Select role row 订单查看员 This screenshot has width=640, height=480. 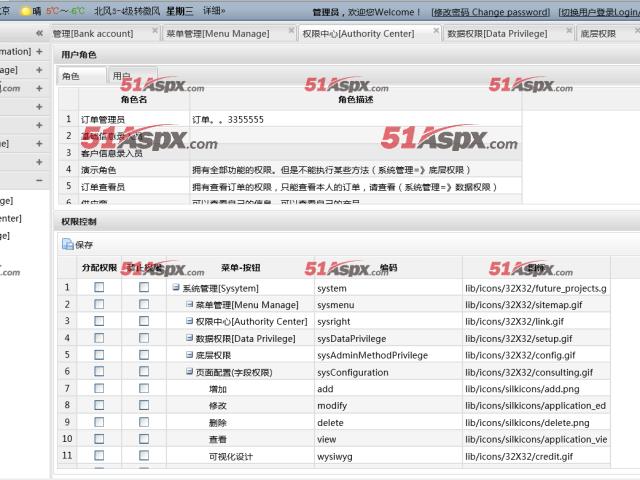pyautogui.click(x=290, y=187)
